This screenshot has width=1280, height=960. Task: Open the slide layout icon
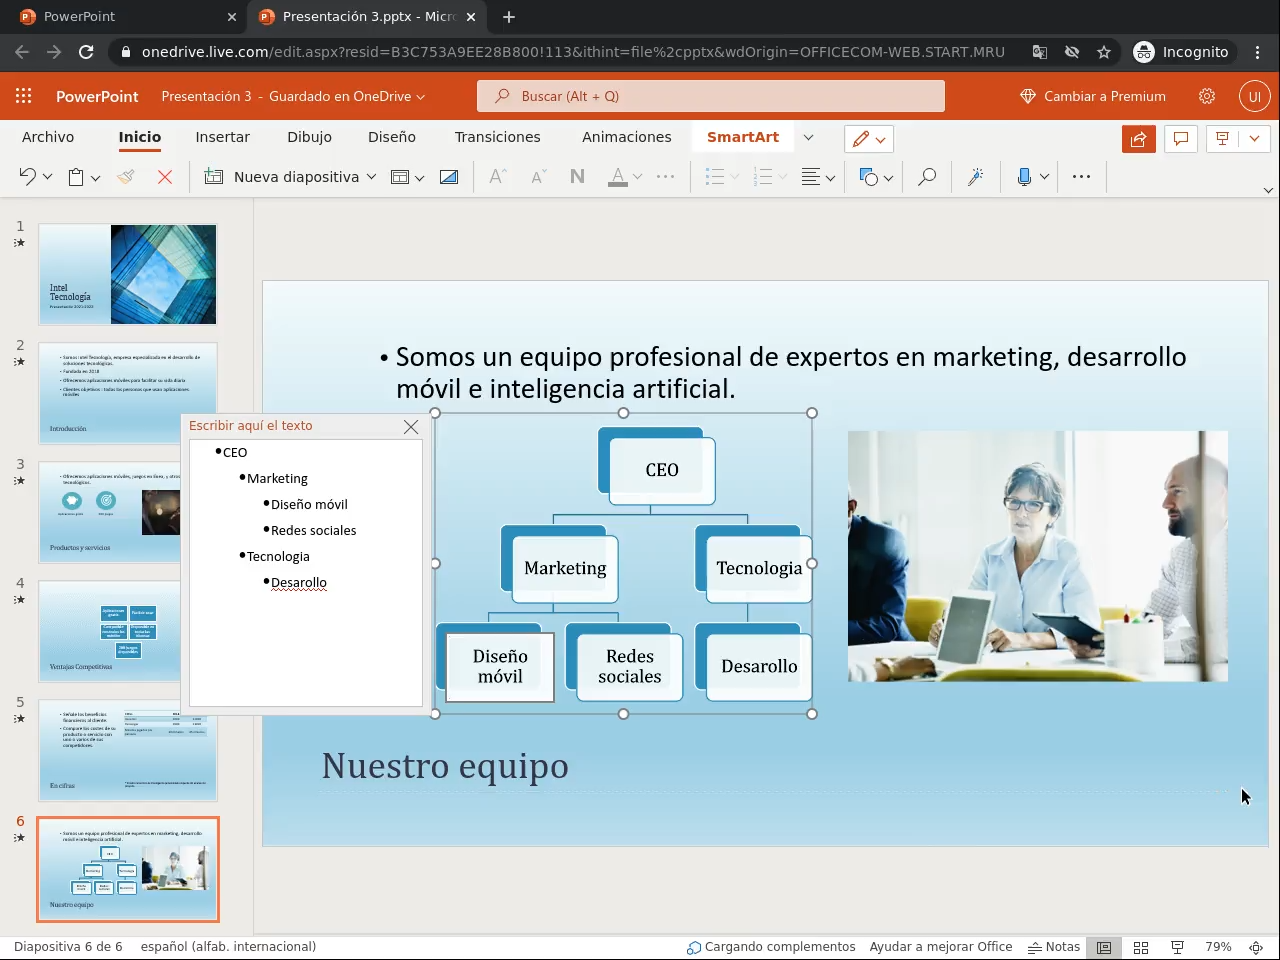(399, 177)
